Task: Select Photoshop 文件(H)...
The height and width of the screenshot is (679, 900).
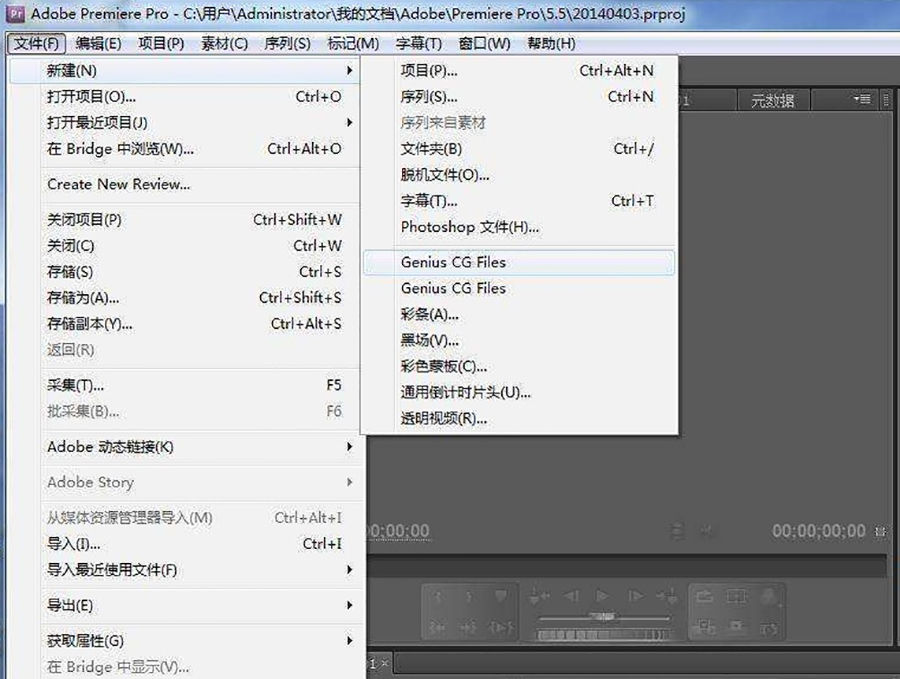Action: [x=519, y=227]
